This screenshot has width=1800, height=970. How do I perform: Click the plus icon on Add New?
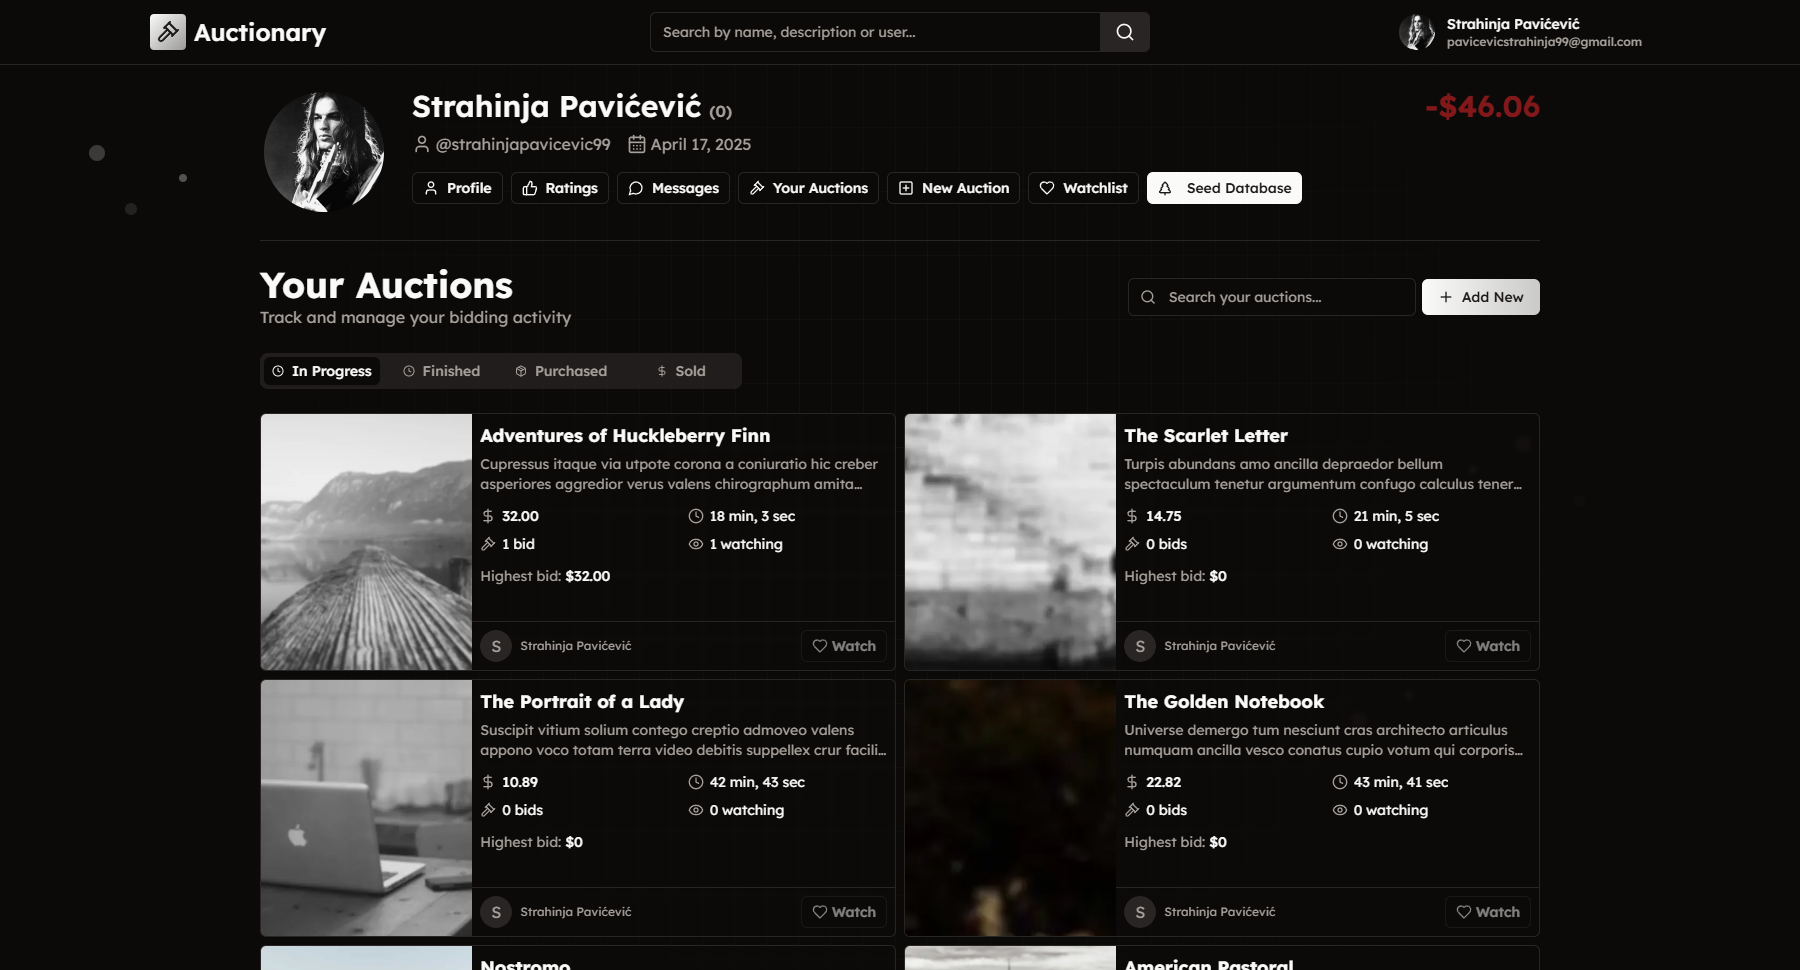tap(1446, 297)
